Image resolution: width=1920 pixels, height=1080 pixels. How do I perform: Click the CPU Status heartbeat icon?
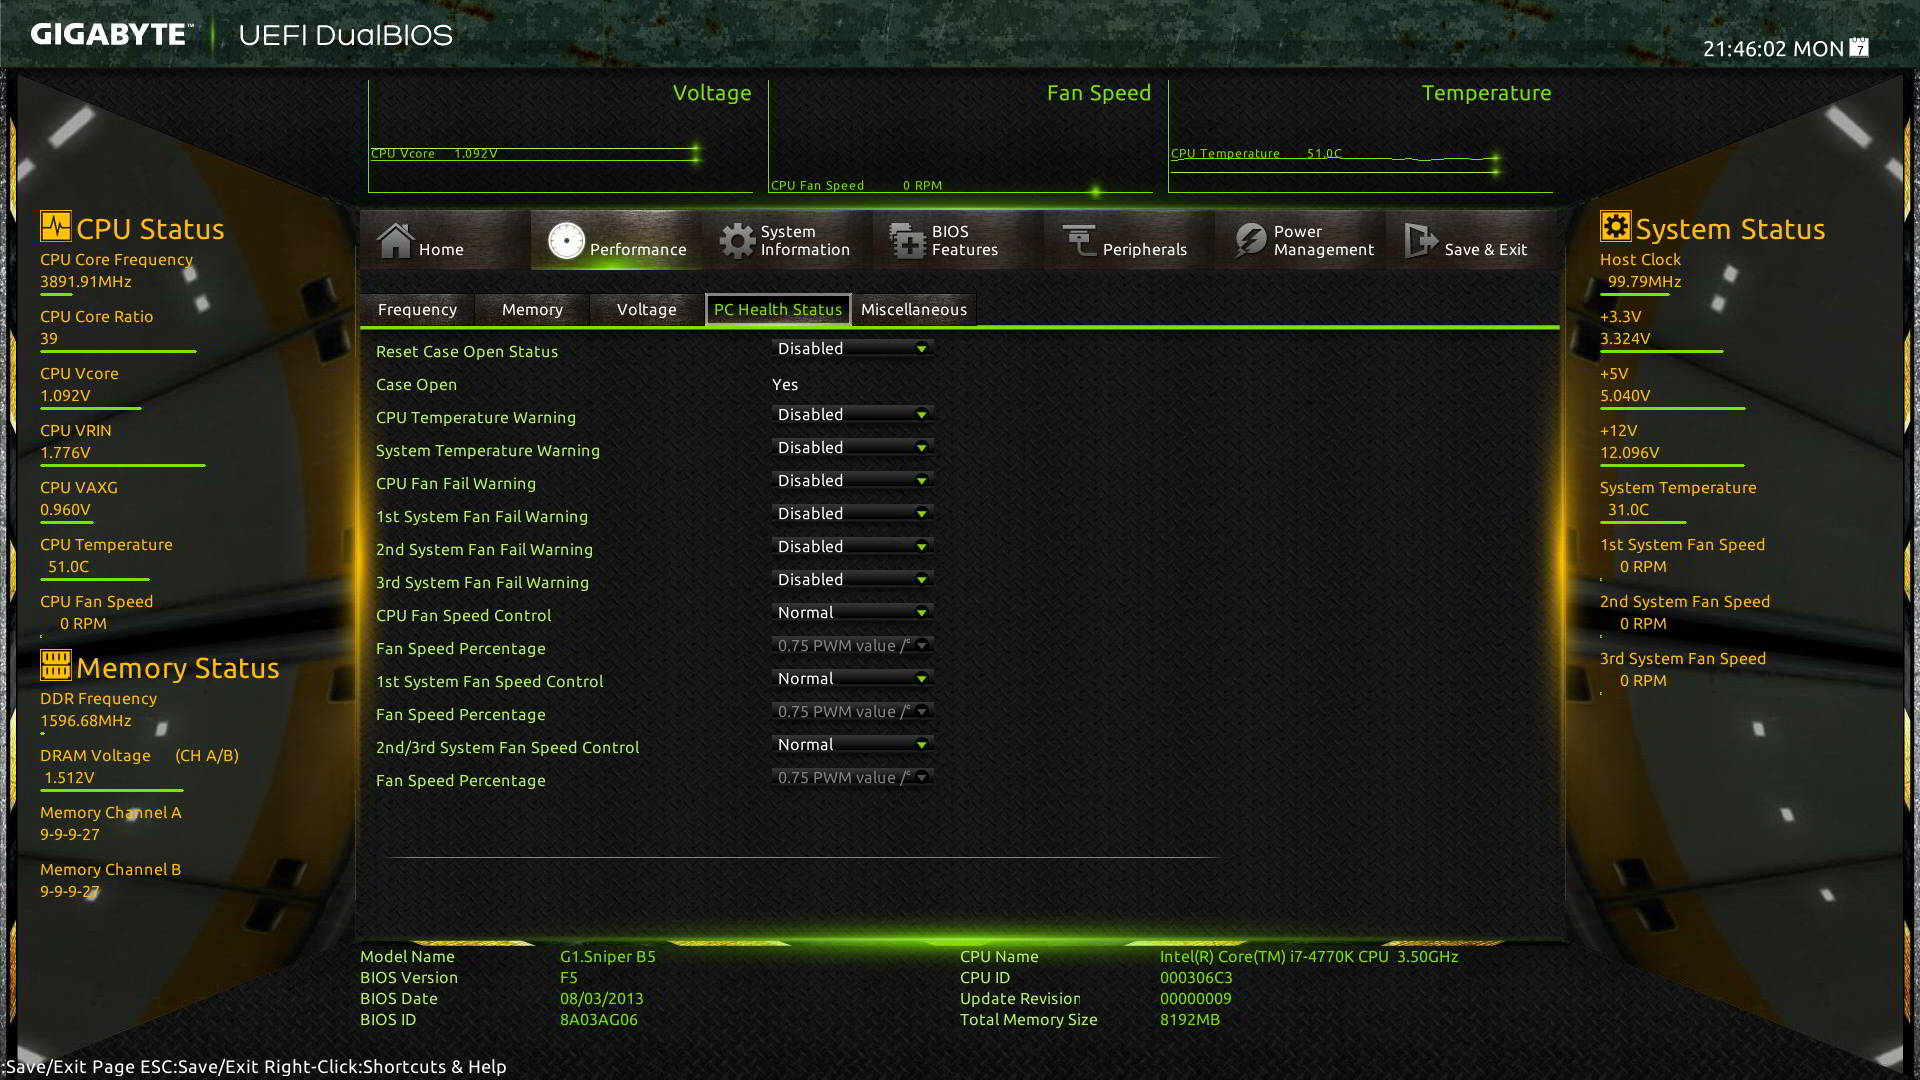[56, 226]
